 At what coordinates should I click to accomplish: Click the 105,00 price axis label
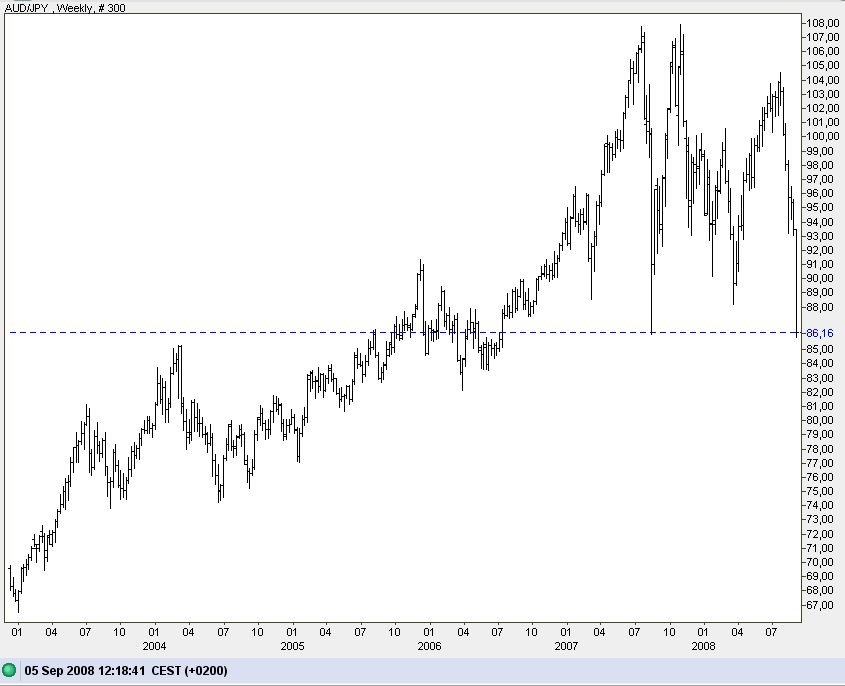tap(823, 65)
